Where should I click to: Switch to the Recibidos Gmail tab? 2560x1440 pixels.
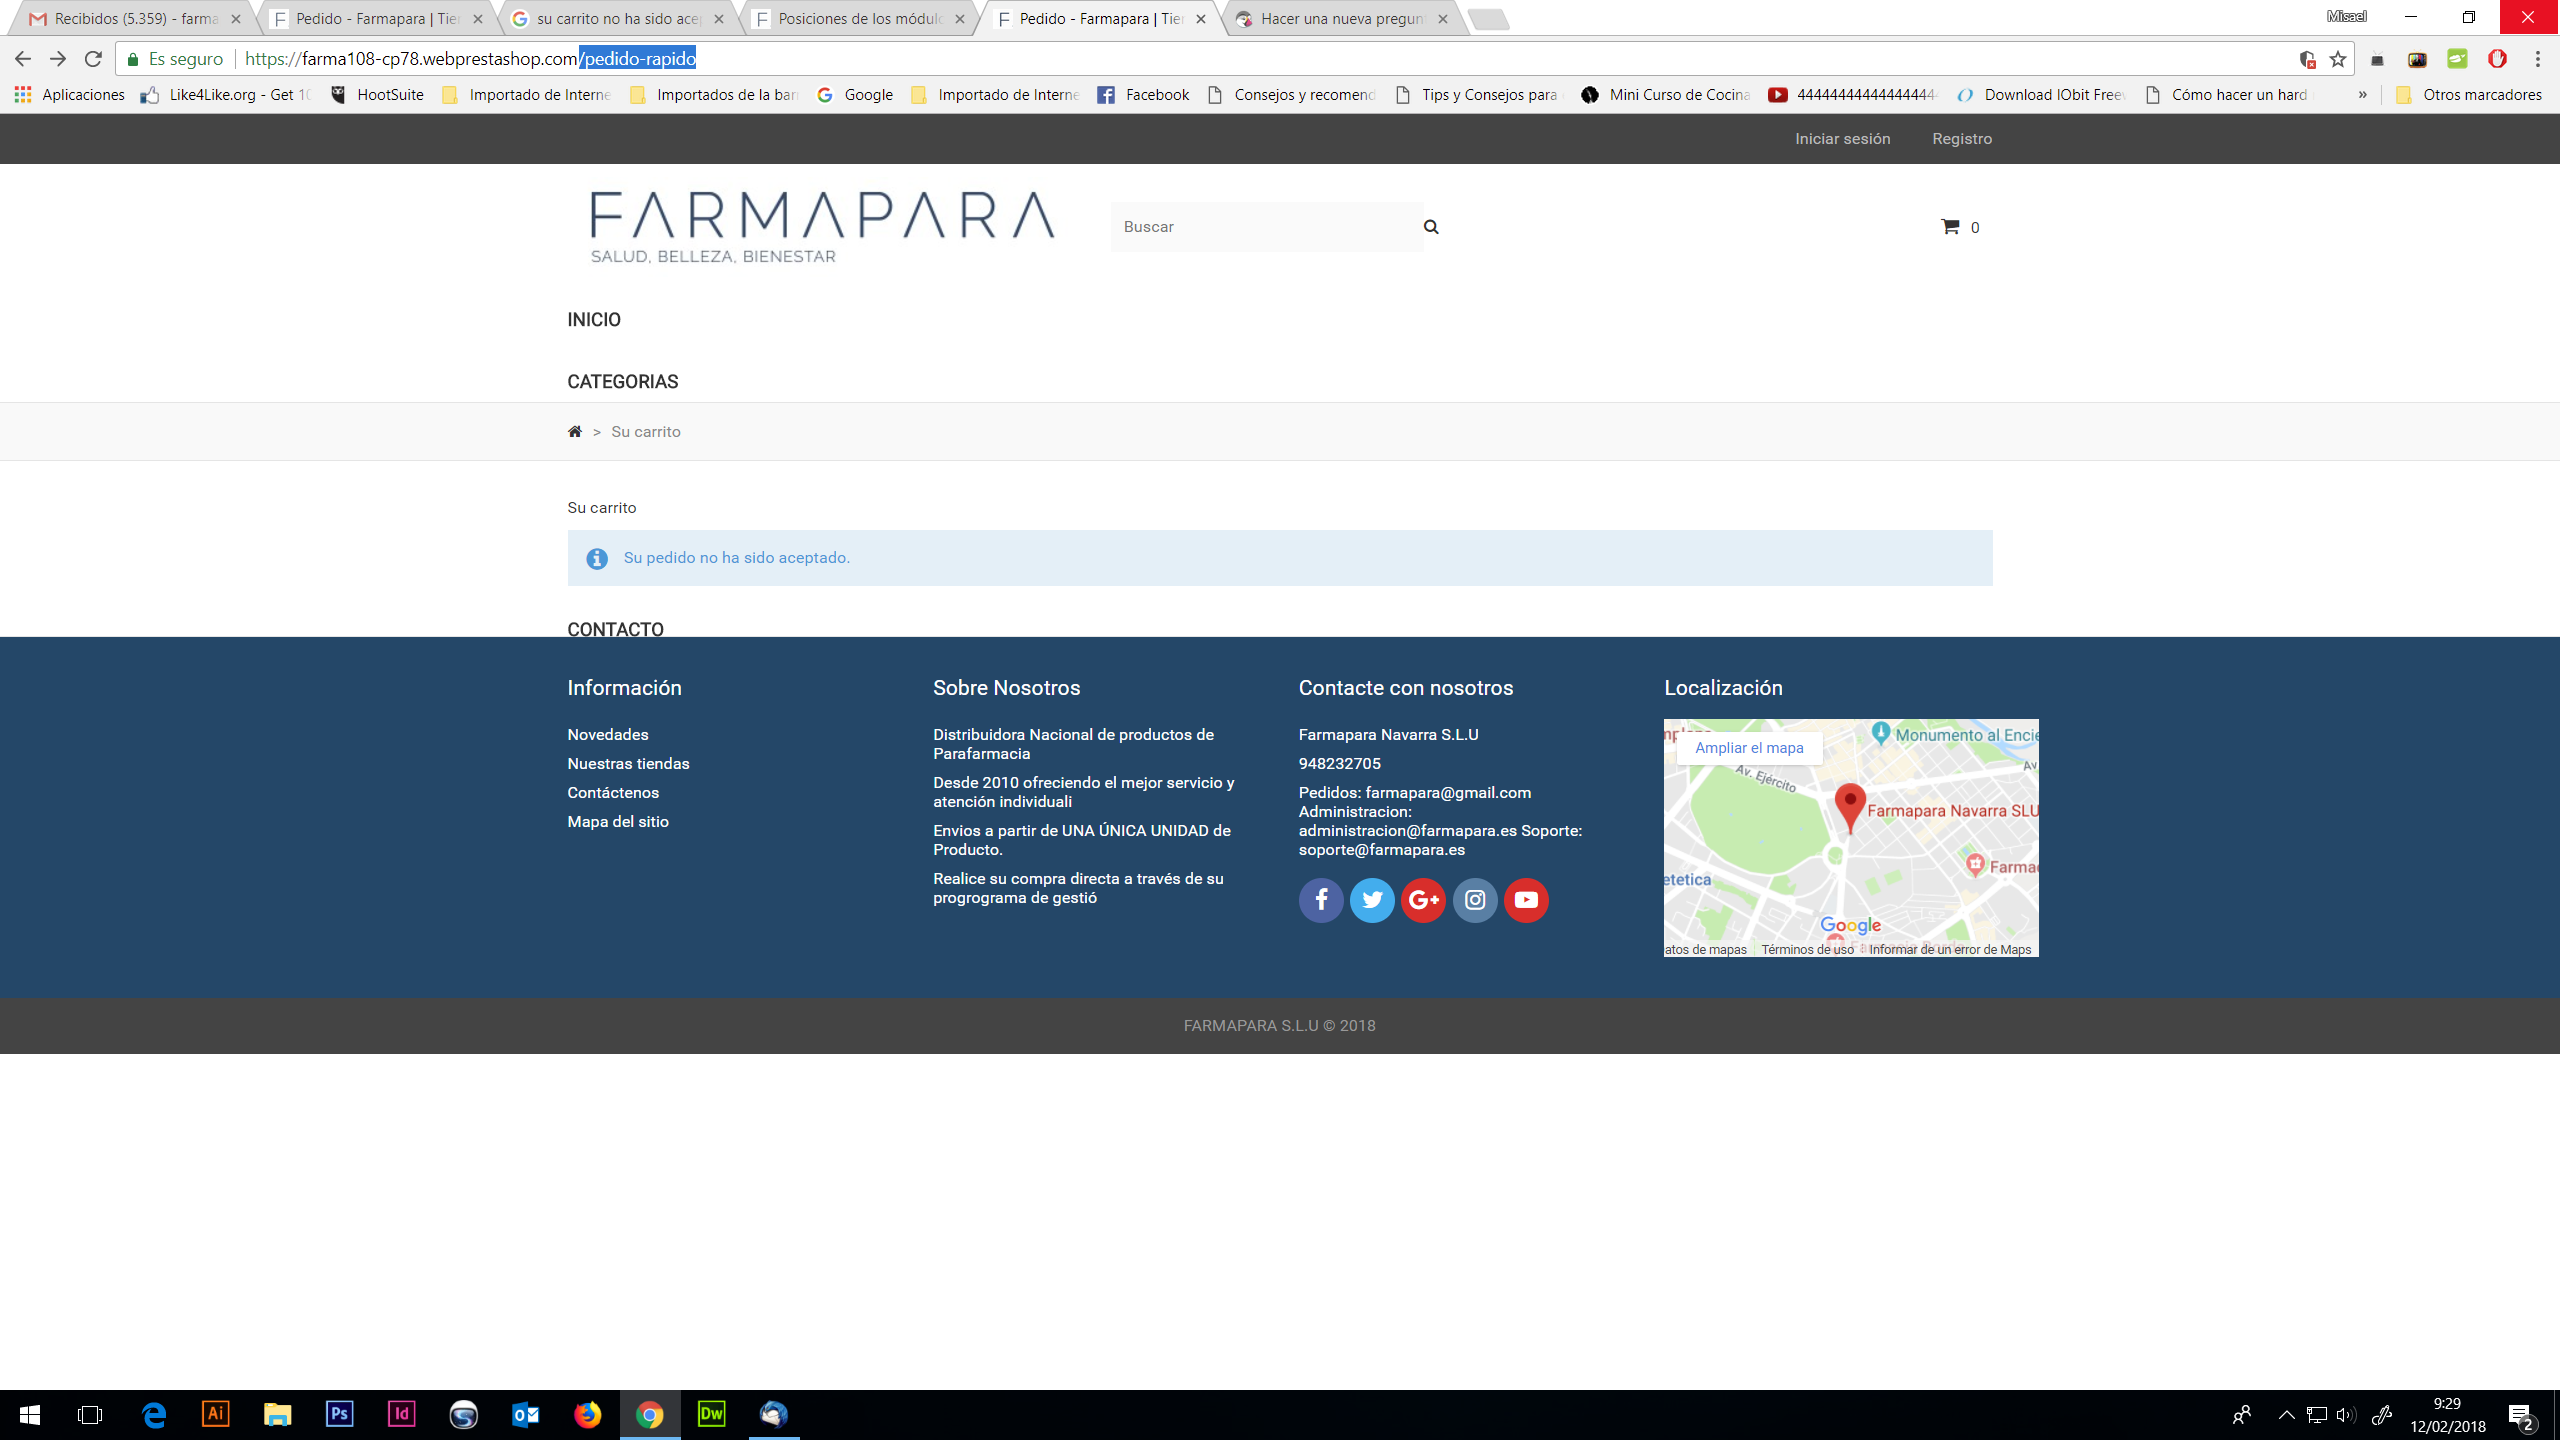coord(135,19)
